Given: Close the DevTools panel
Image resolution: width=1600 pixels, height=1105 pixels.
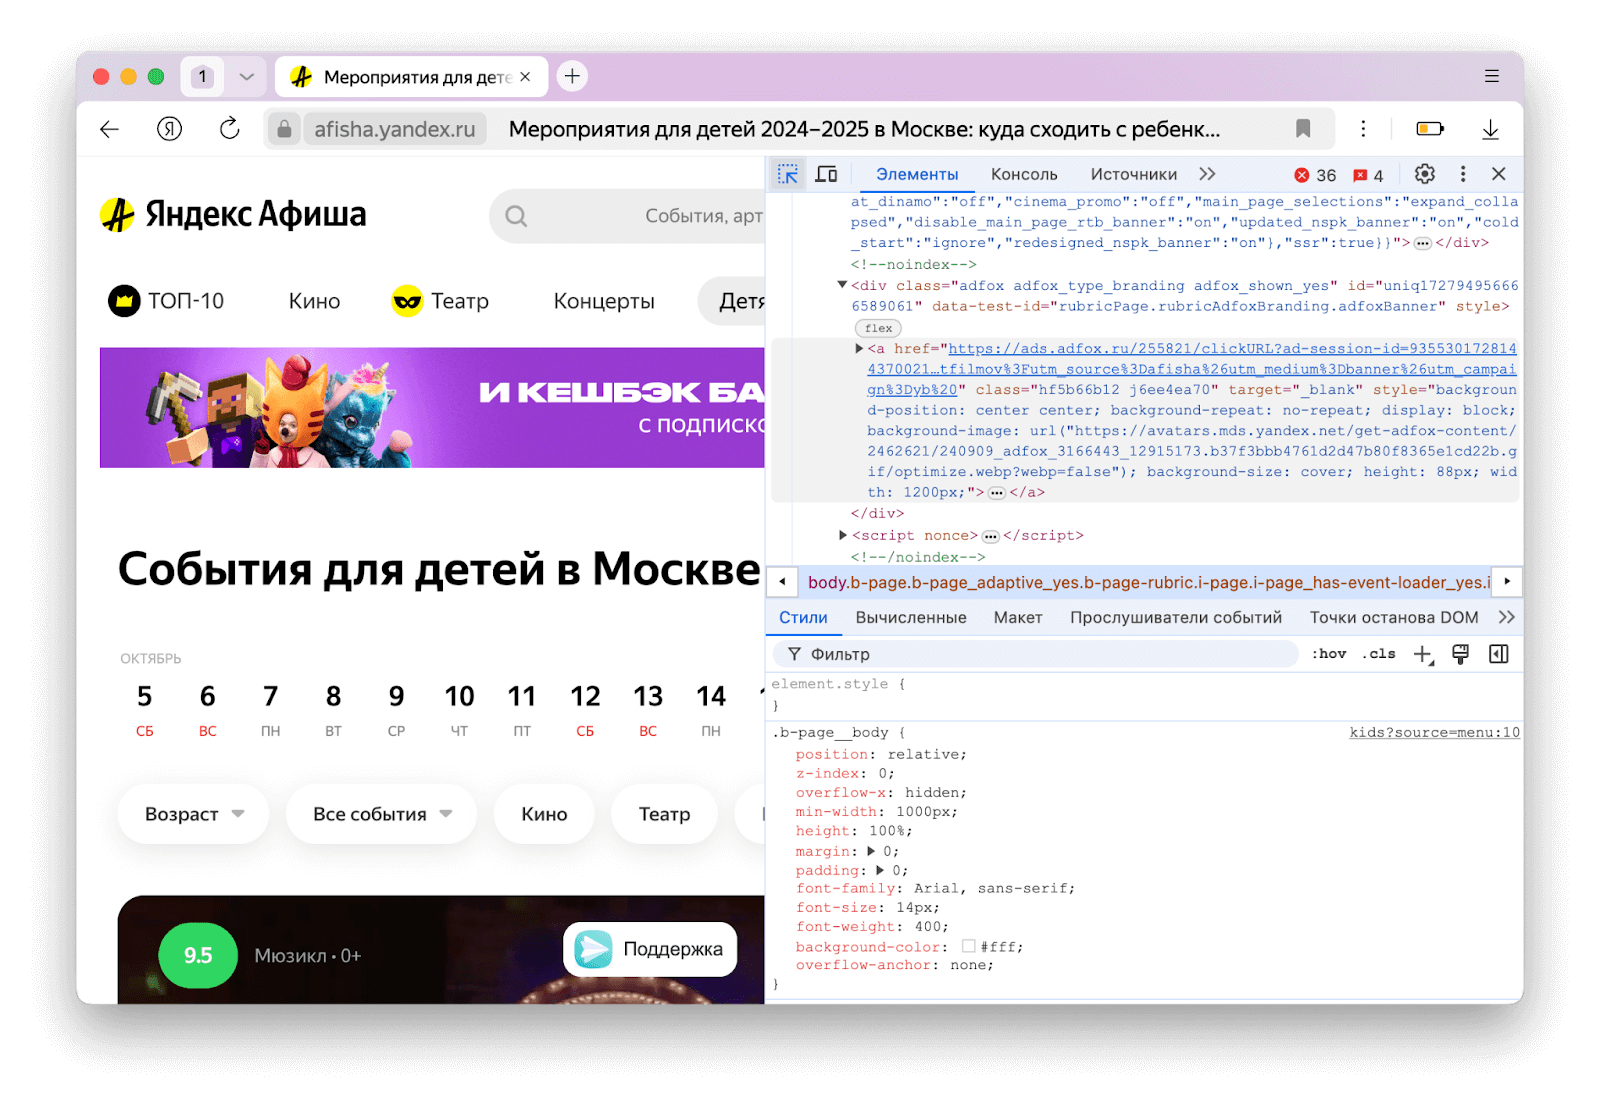Looking at the screenshot, I should (1498, 174).
